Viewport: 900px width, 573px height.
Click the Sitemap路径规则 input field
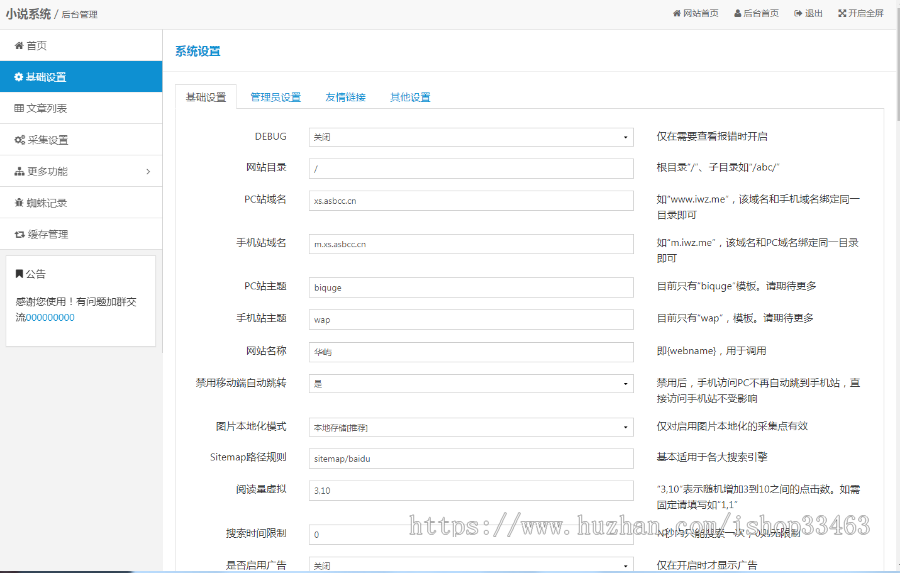pos(471,458)
